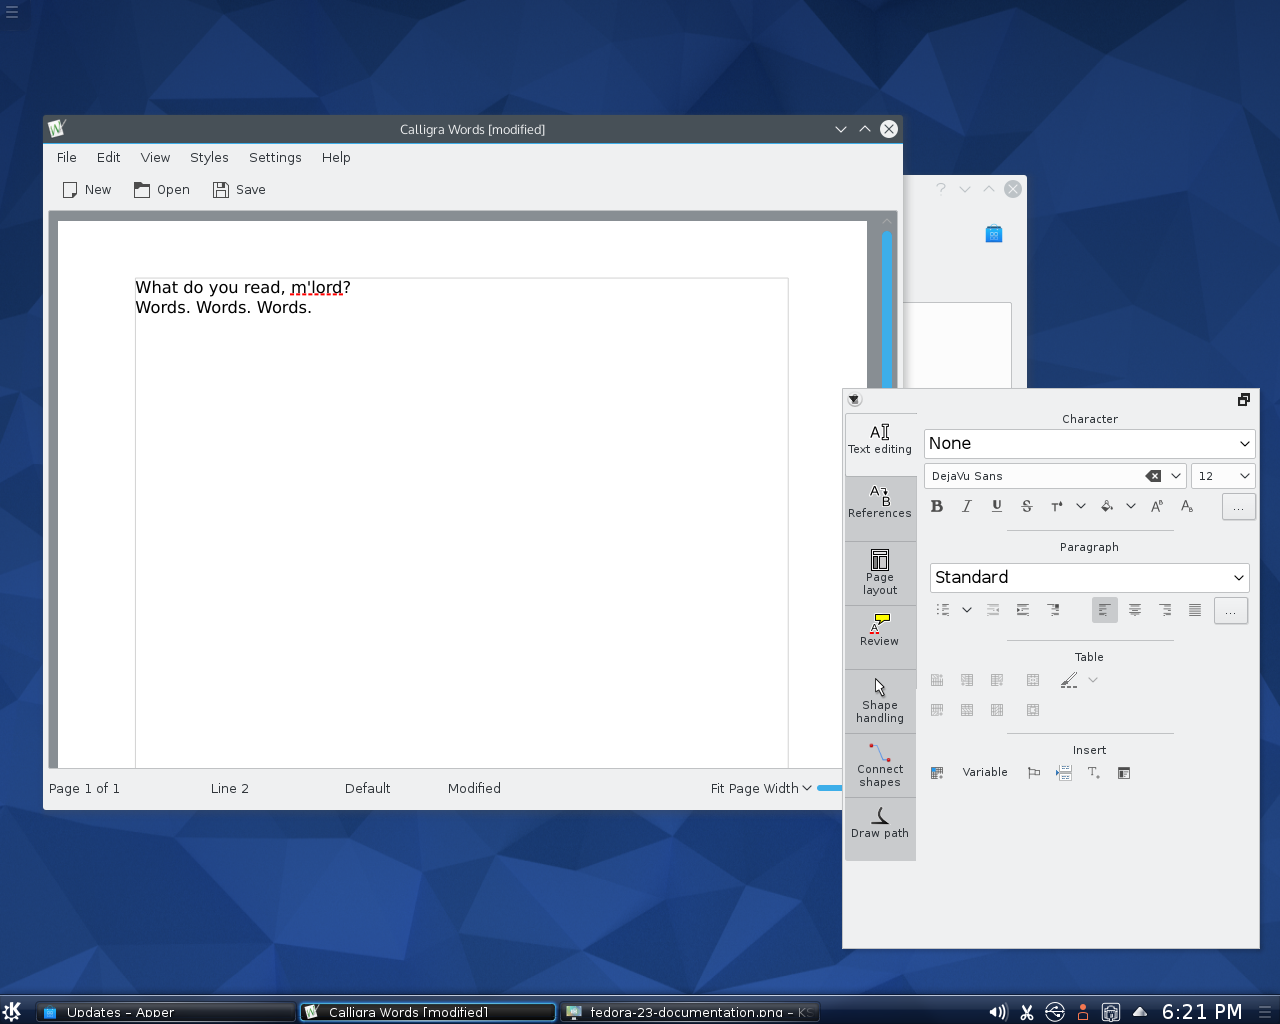1280x1024 pixels.
Task: Toggle strikethrough formatting
Action: 1027,507
